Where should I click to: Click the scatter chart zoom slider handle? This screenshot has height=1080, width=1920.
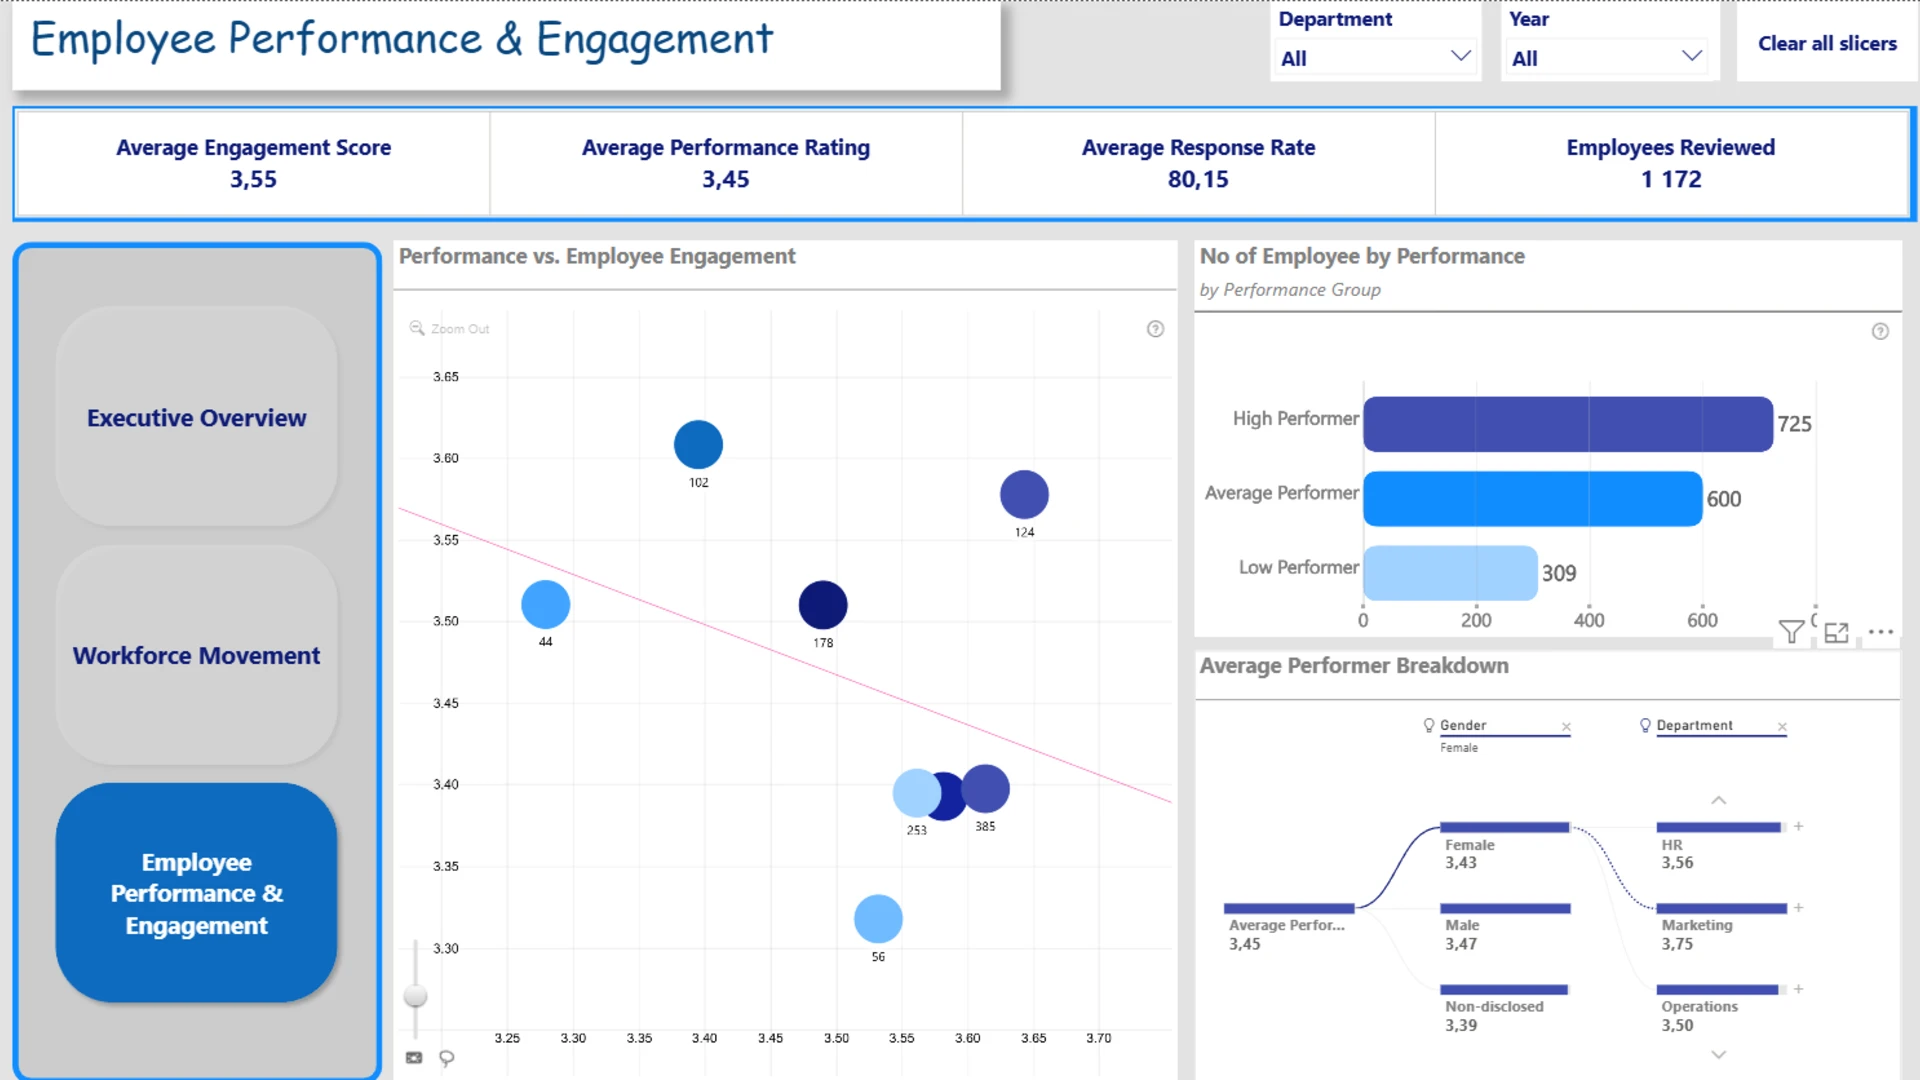(415, 996)
